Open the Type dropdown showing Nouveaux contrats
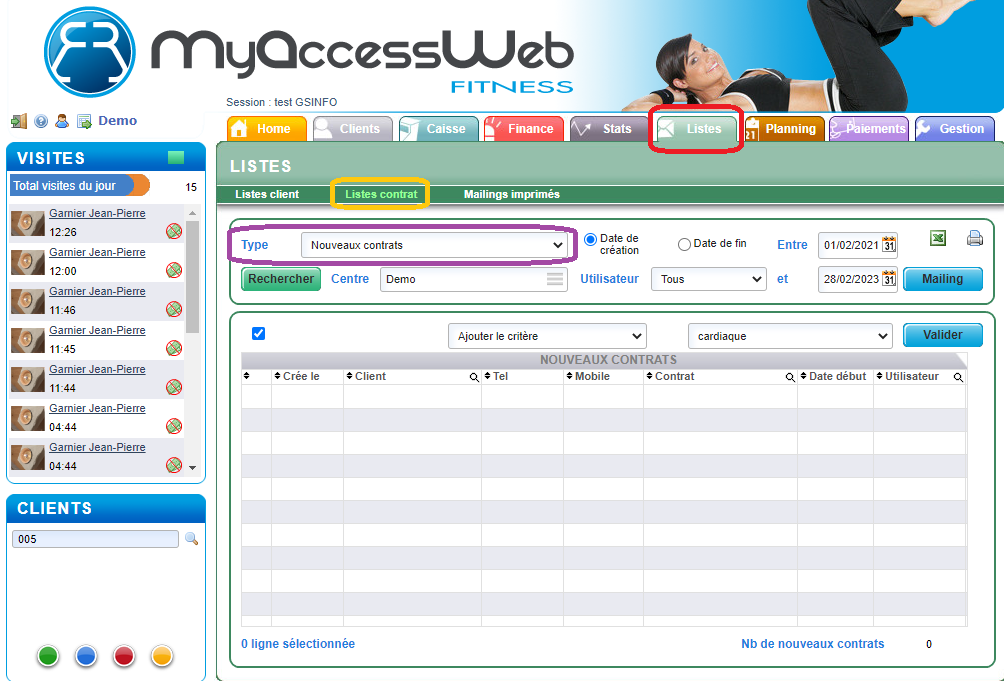1004x681 pixels. click(434, 244)
